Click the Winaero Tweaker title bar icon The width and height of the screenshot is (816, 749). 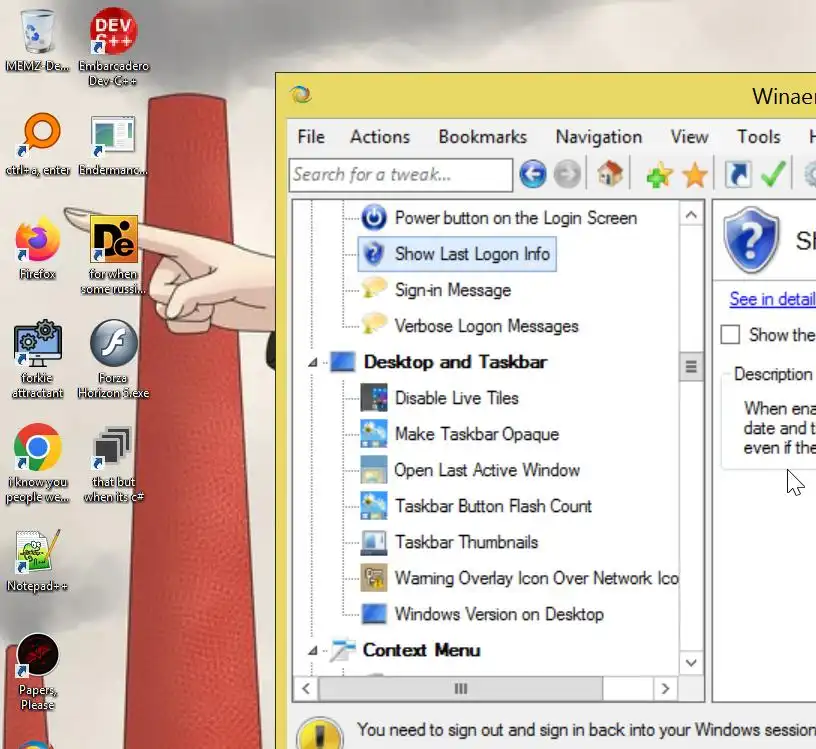tap(301, 95)
